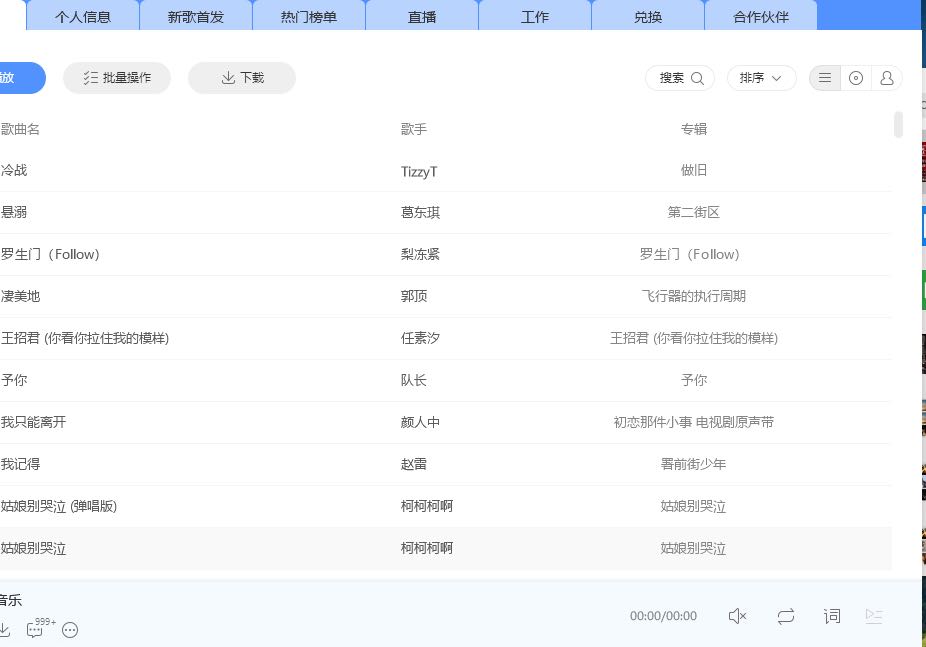Click the 00:00/00:00 playback time
Image resolution: width=926 pixels, height=647 pixels.
click(x=663, y=616)
